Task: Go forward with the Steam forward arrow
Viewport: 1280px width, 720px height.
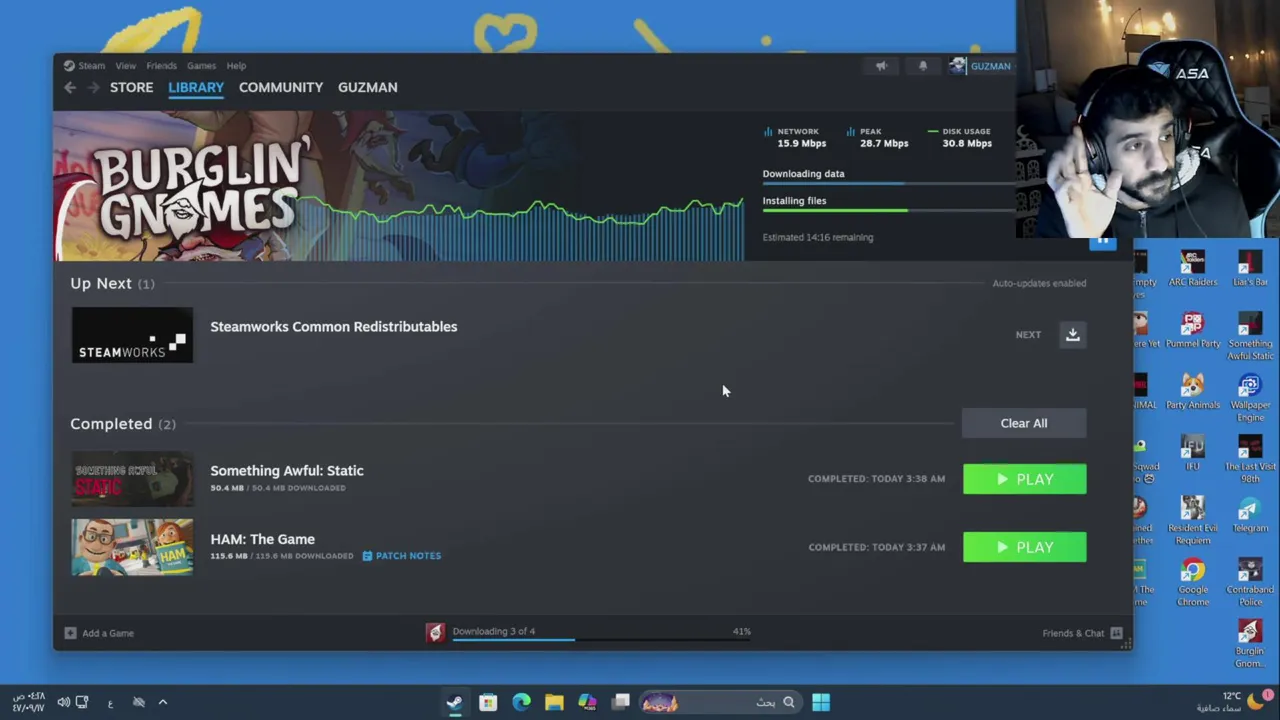Action: coord(94,88)
